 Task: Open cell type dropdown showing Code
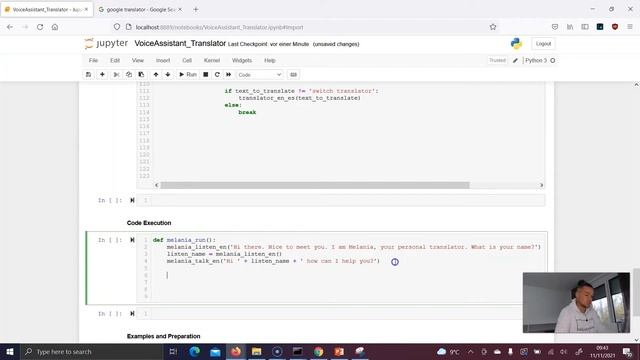coord(260,75)
